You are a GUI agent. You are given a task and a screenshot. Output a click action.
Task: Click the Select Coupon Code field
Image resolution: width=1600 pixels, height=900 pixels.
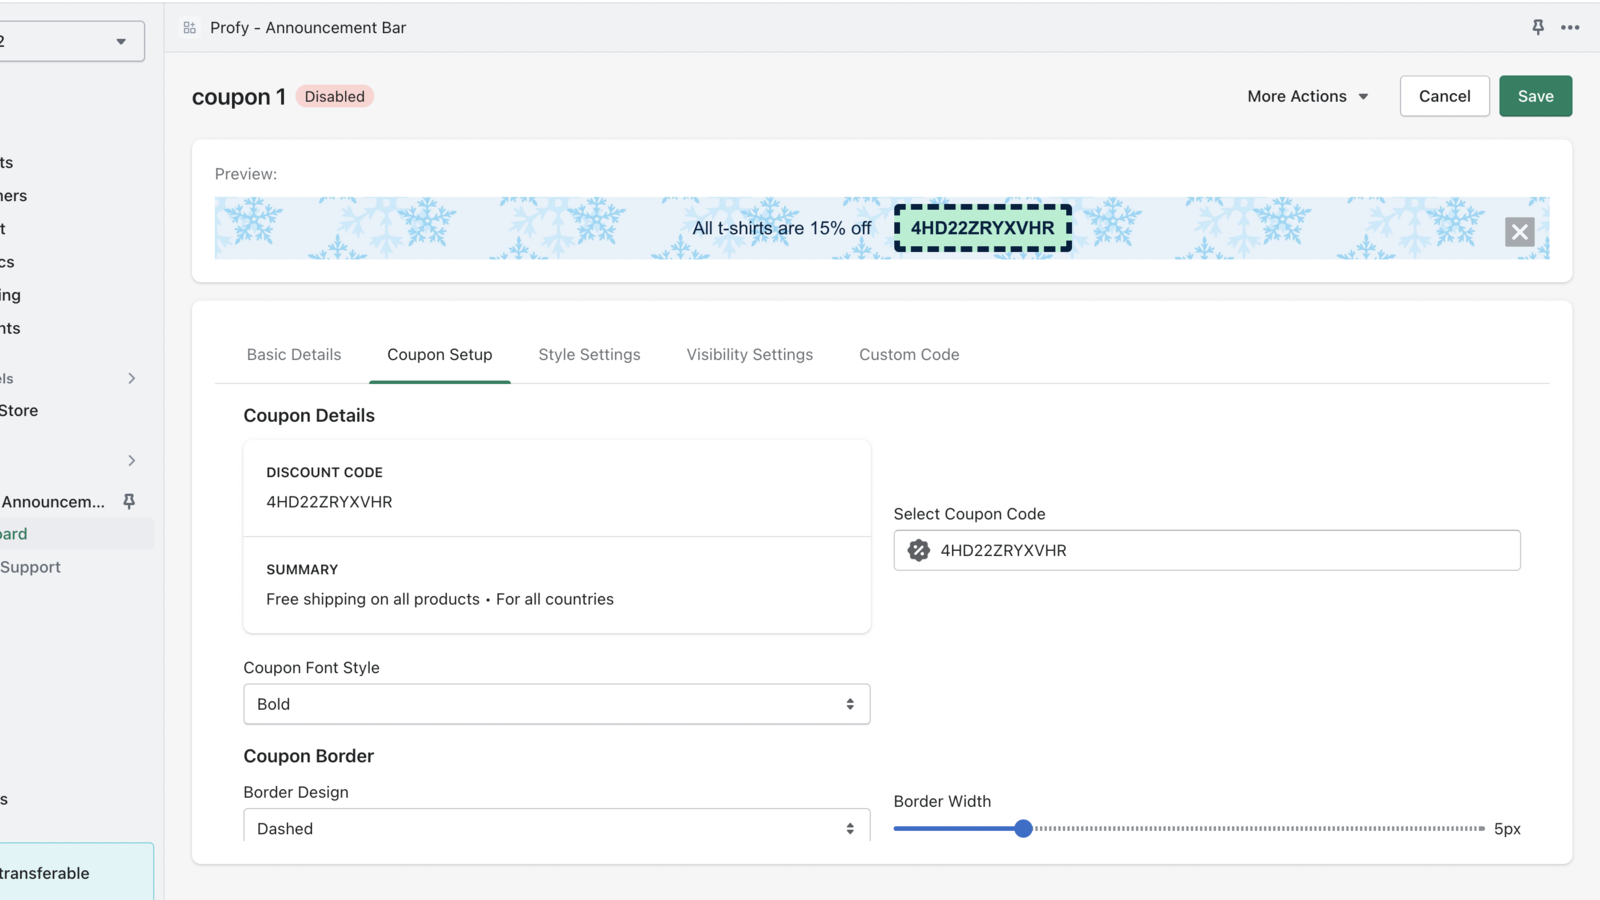click(1206, 550)
